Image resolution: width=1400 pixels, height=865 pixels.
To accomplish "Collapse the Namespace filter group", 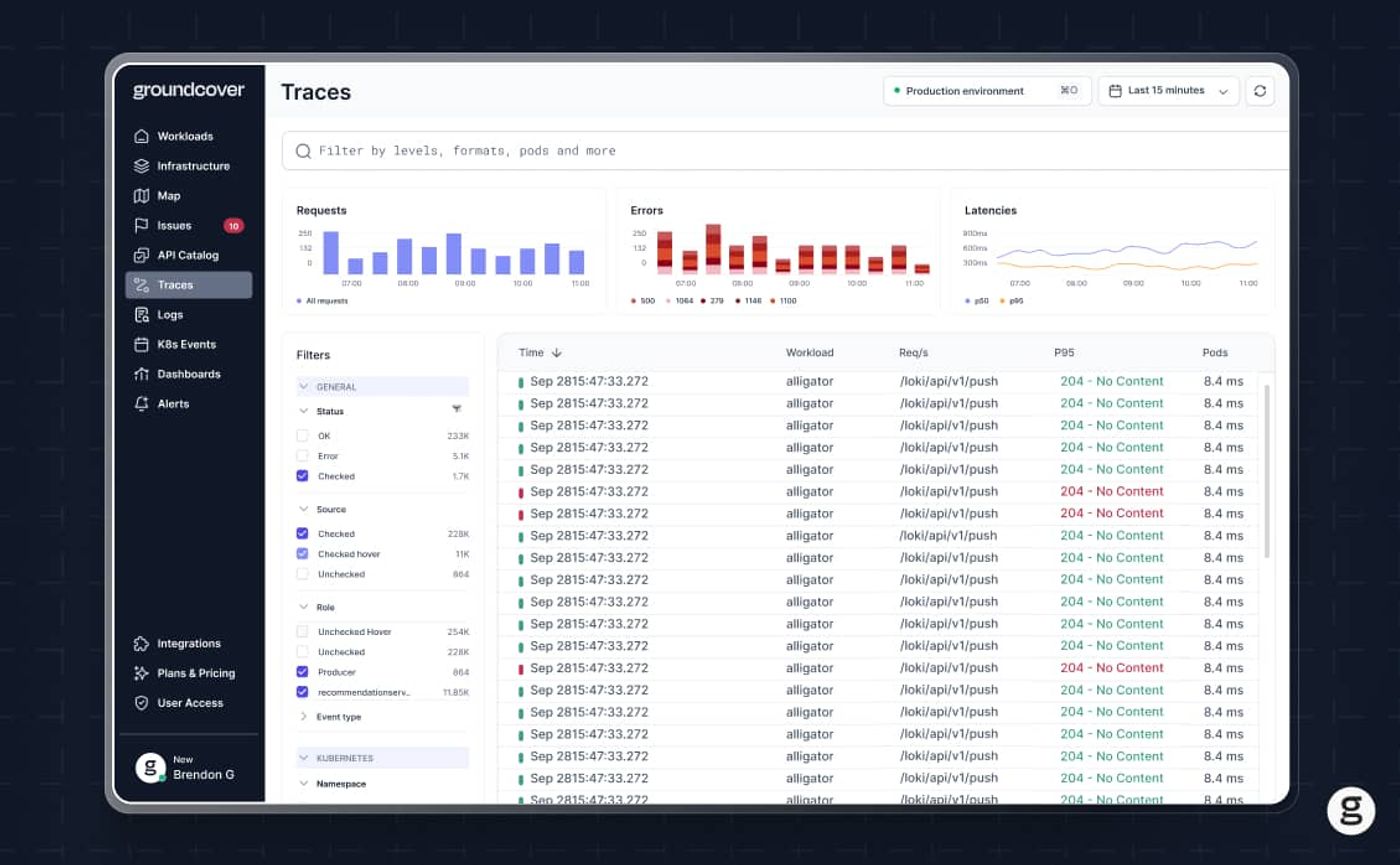I will point(304,784).
